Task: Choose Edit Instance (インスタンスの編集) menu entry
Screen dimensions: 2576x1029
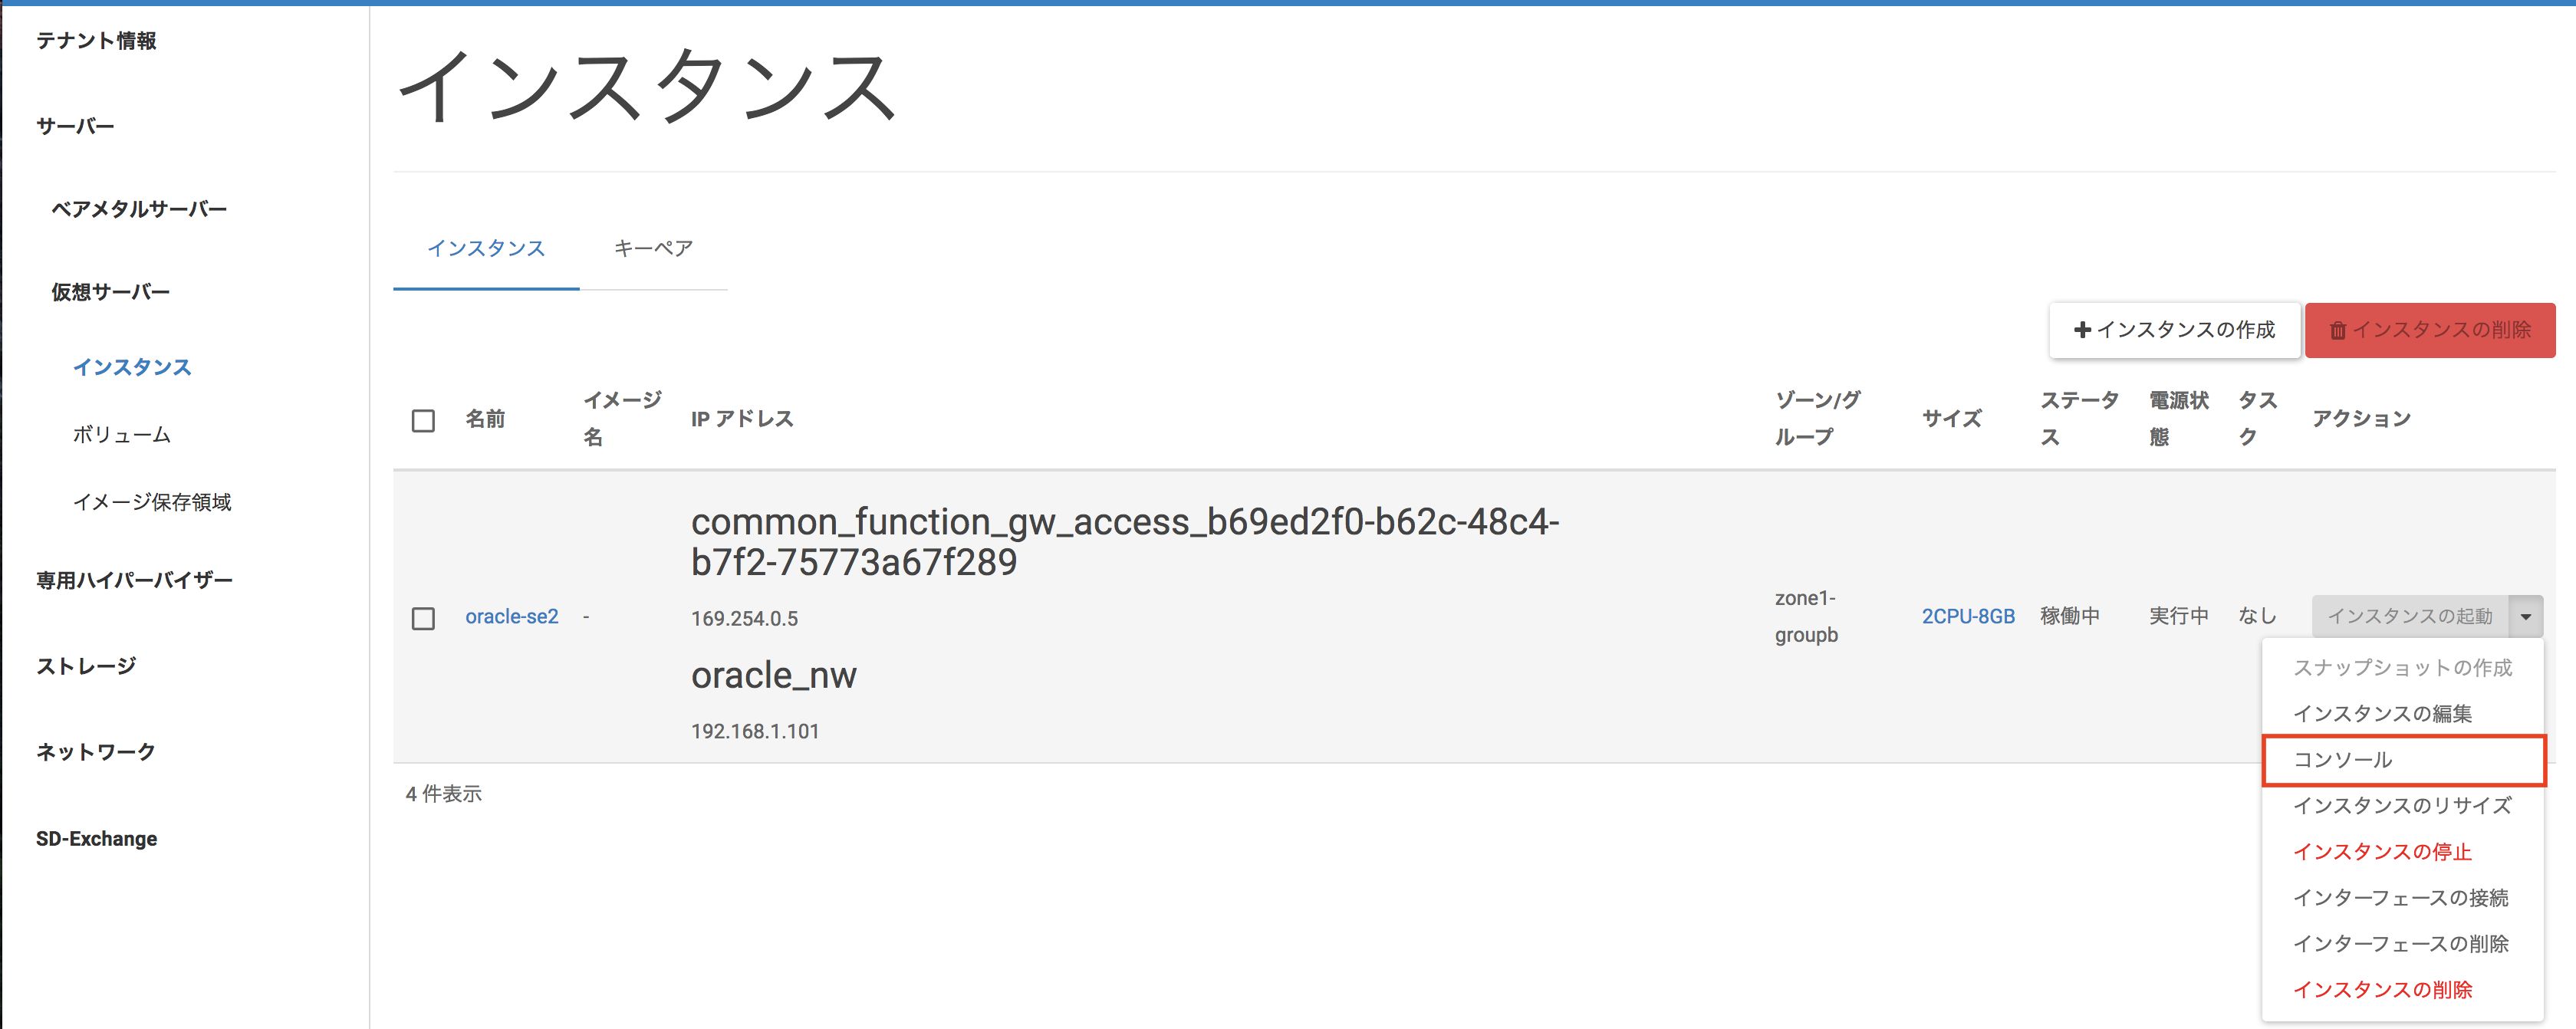Action: (x=2381, y=714)
